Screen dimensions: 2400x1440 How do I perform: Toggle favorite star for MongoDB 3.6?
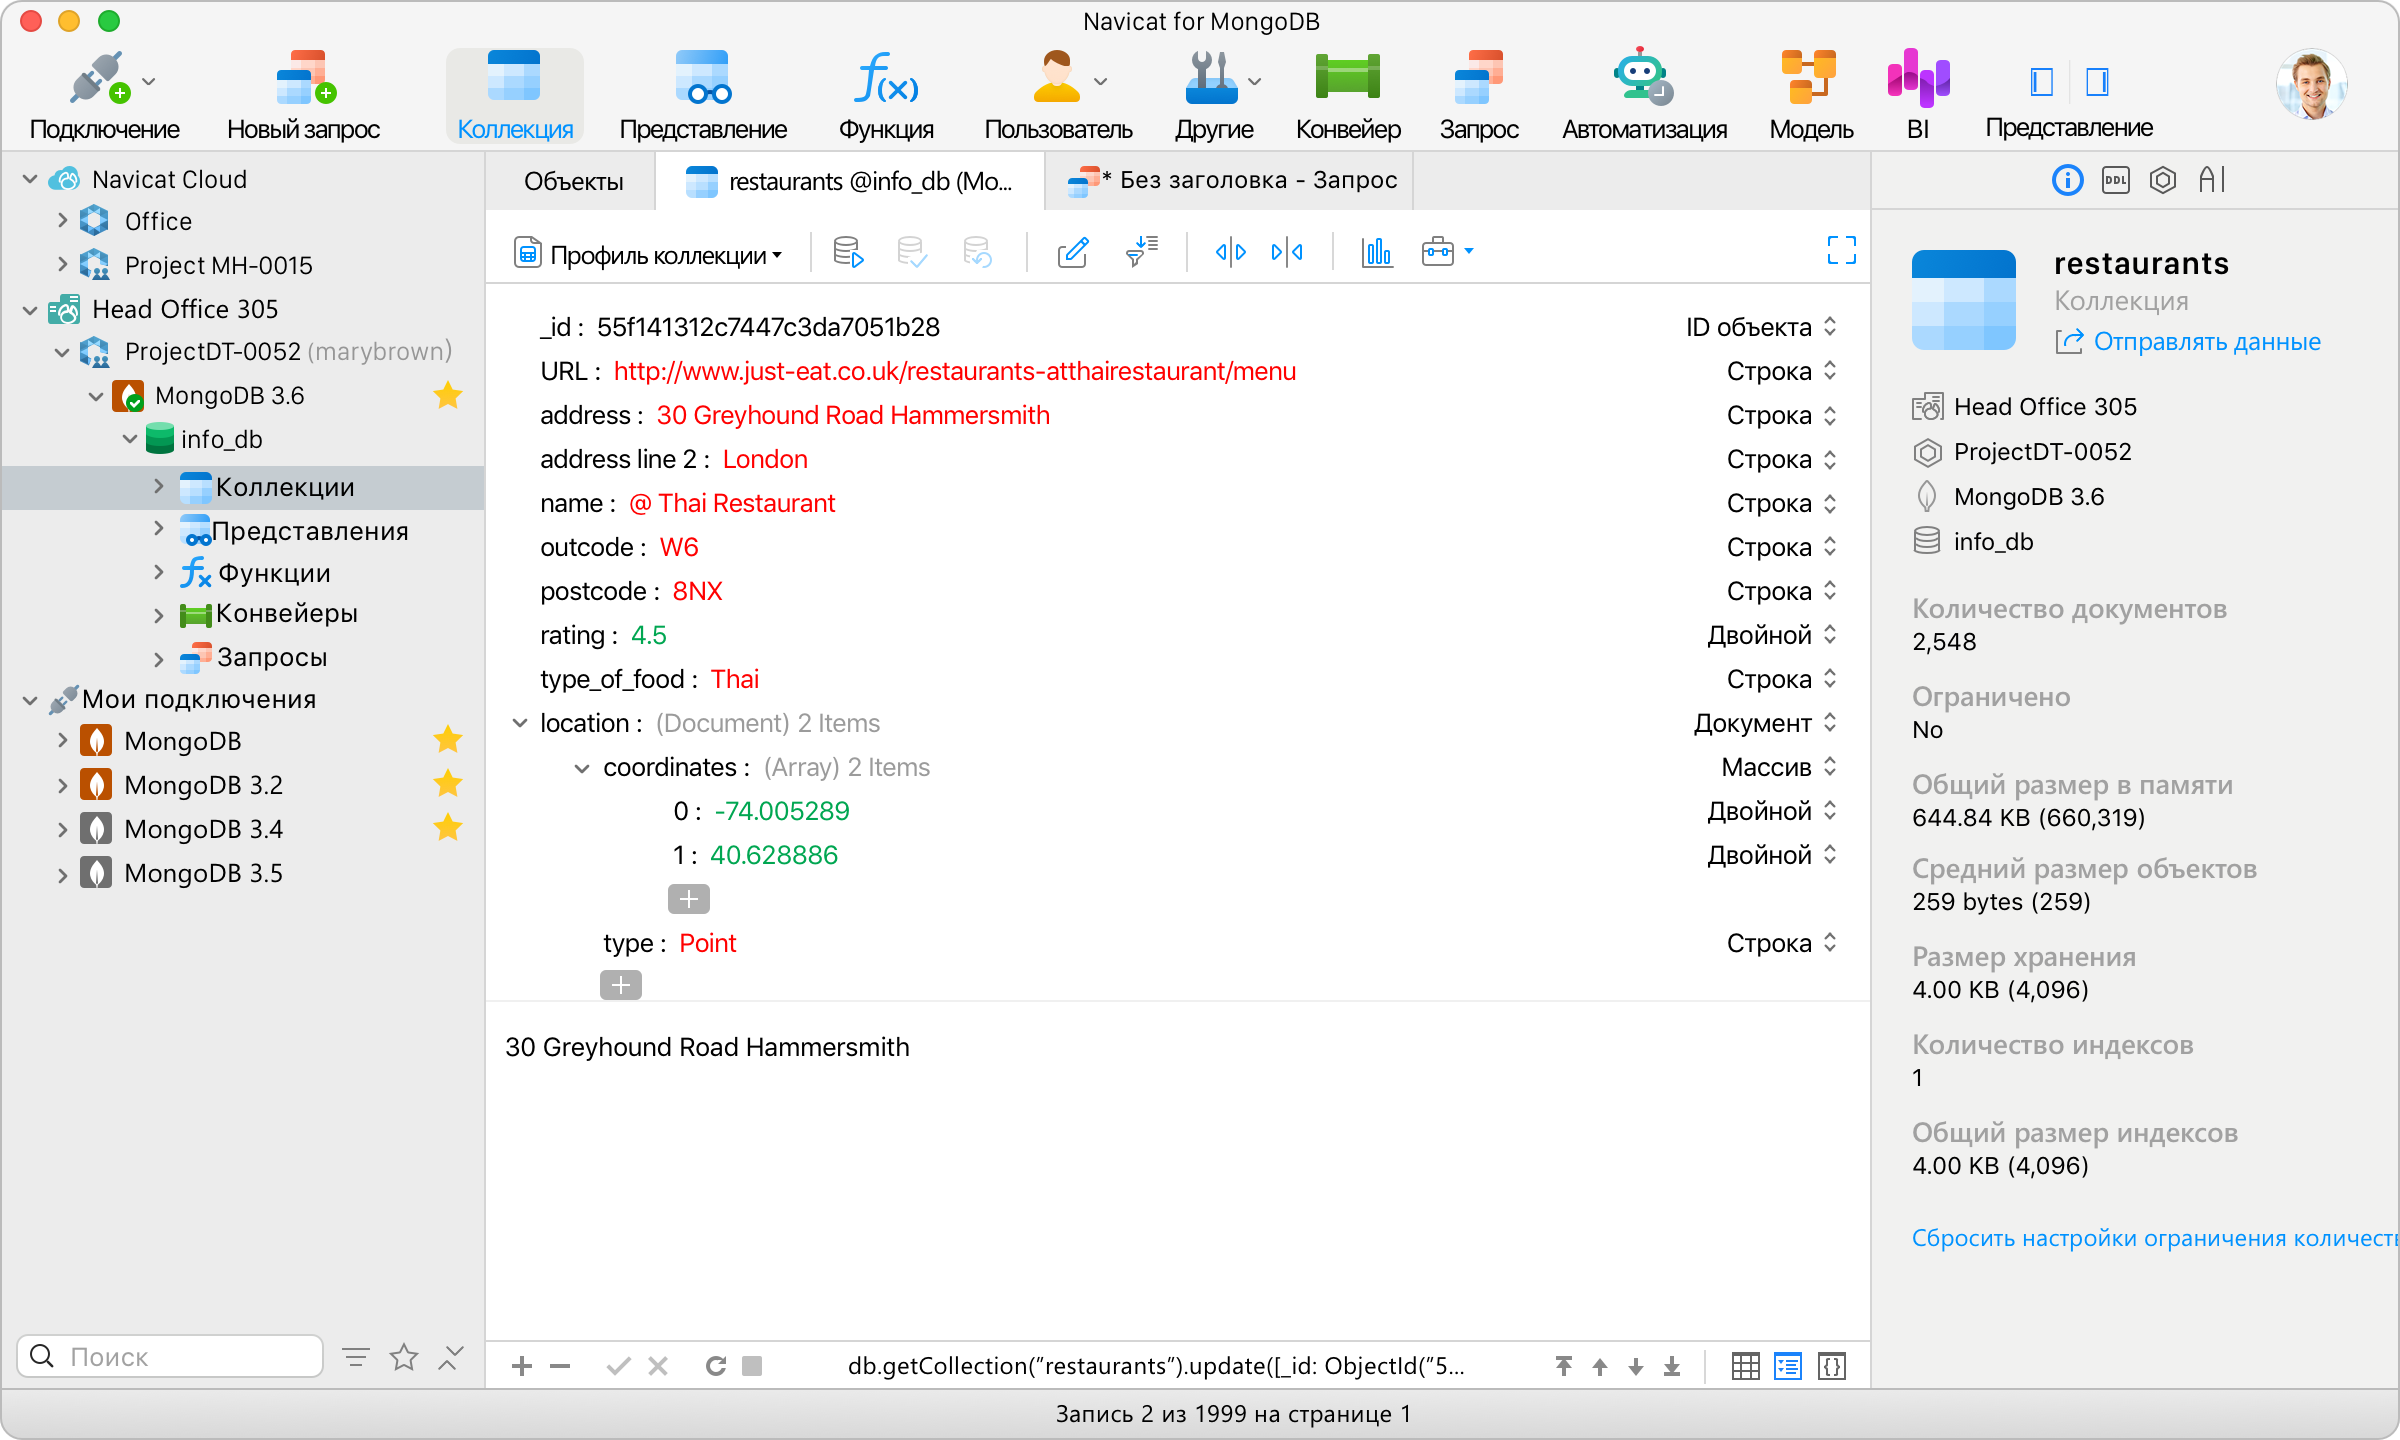pos(448,395)
